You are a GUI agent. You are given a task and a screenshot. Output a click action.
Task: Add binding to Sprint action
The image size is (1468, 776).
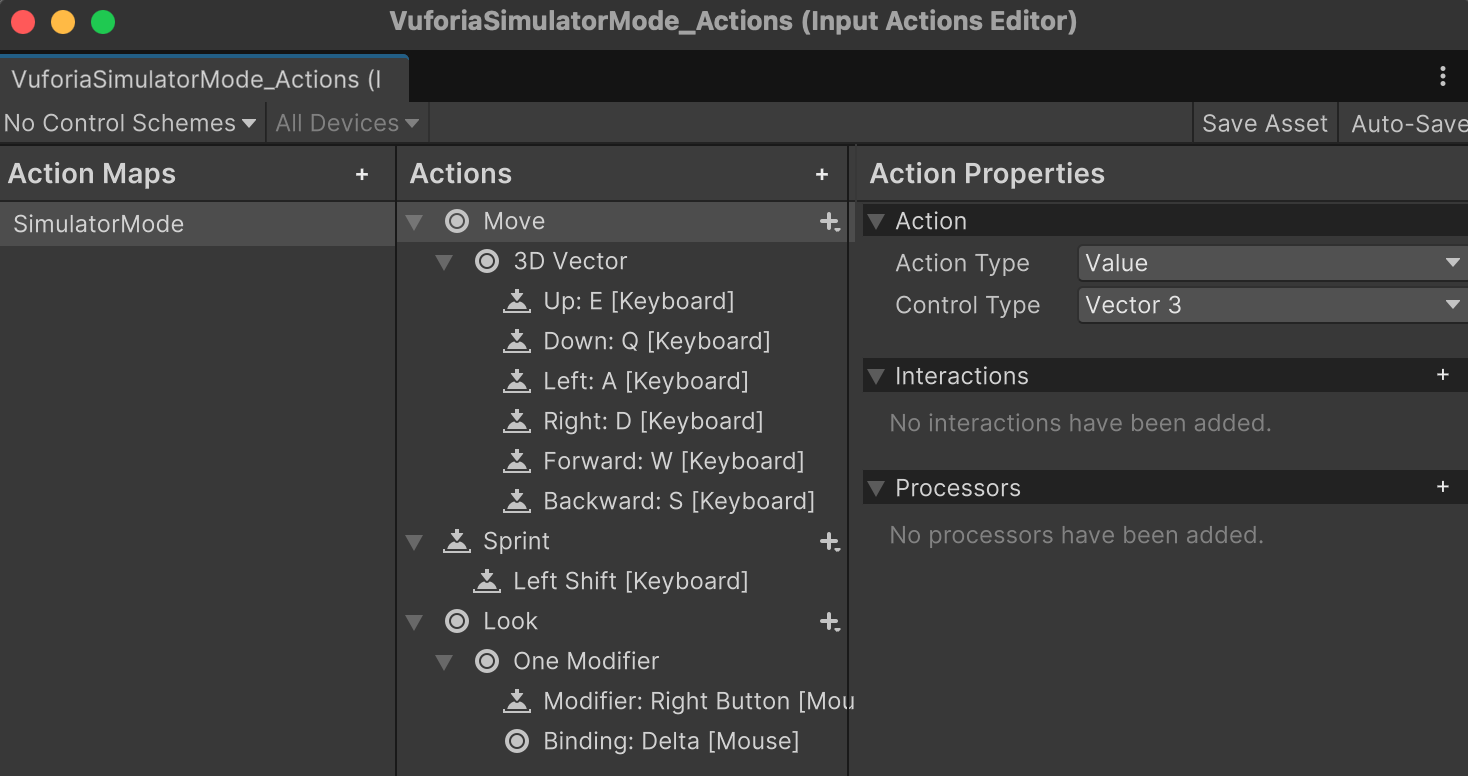coord(829,542)
